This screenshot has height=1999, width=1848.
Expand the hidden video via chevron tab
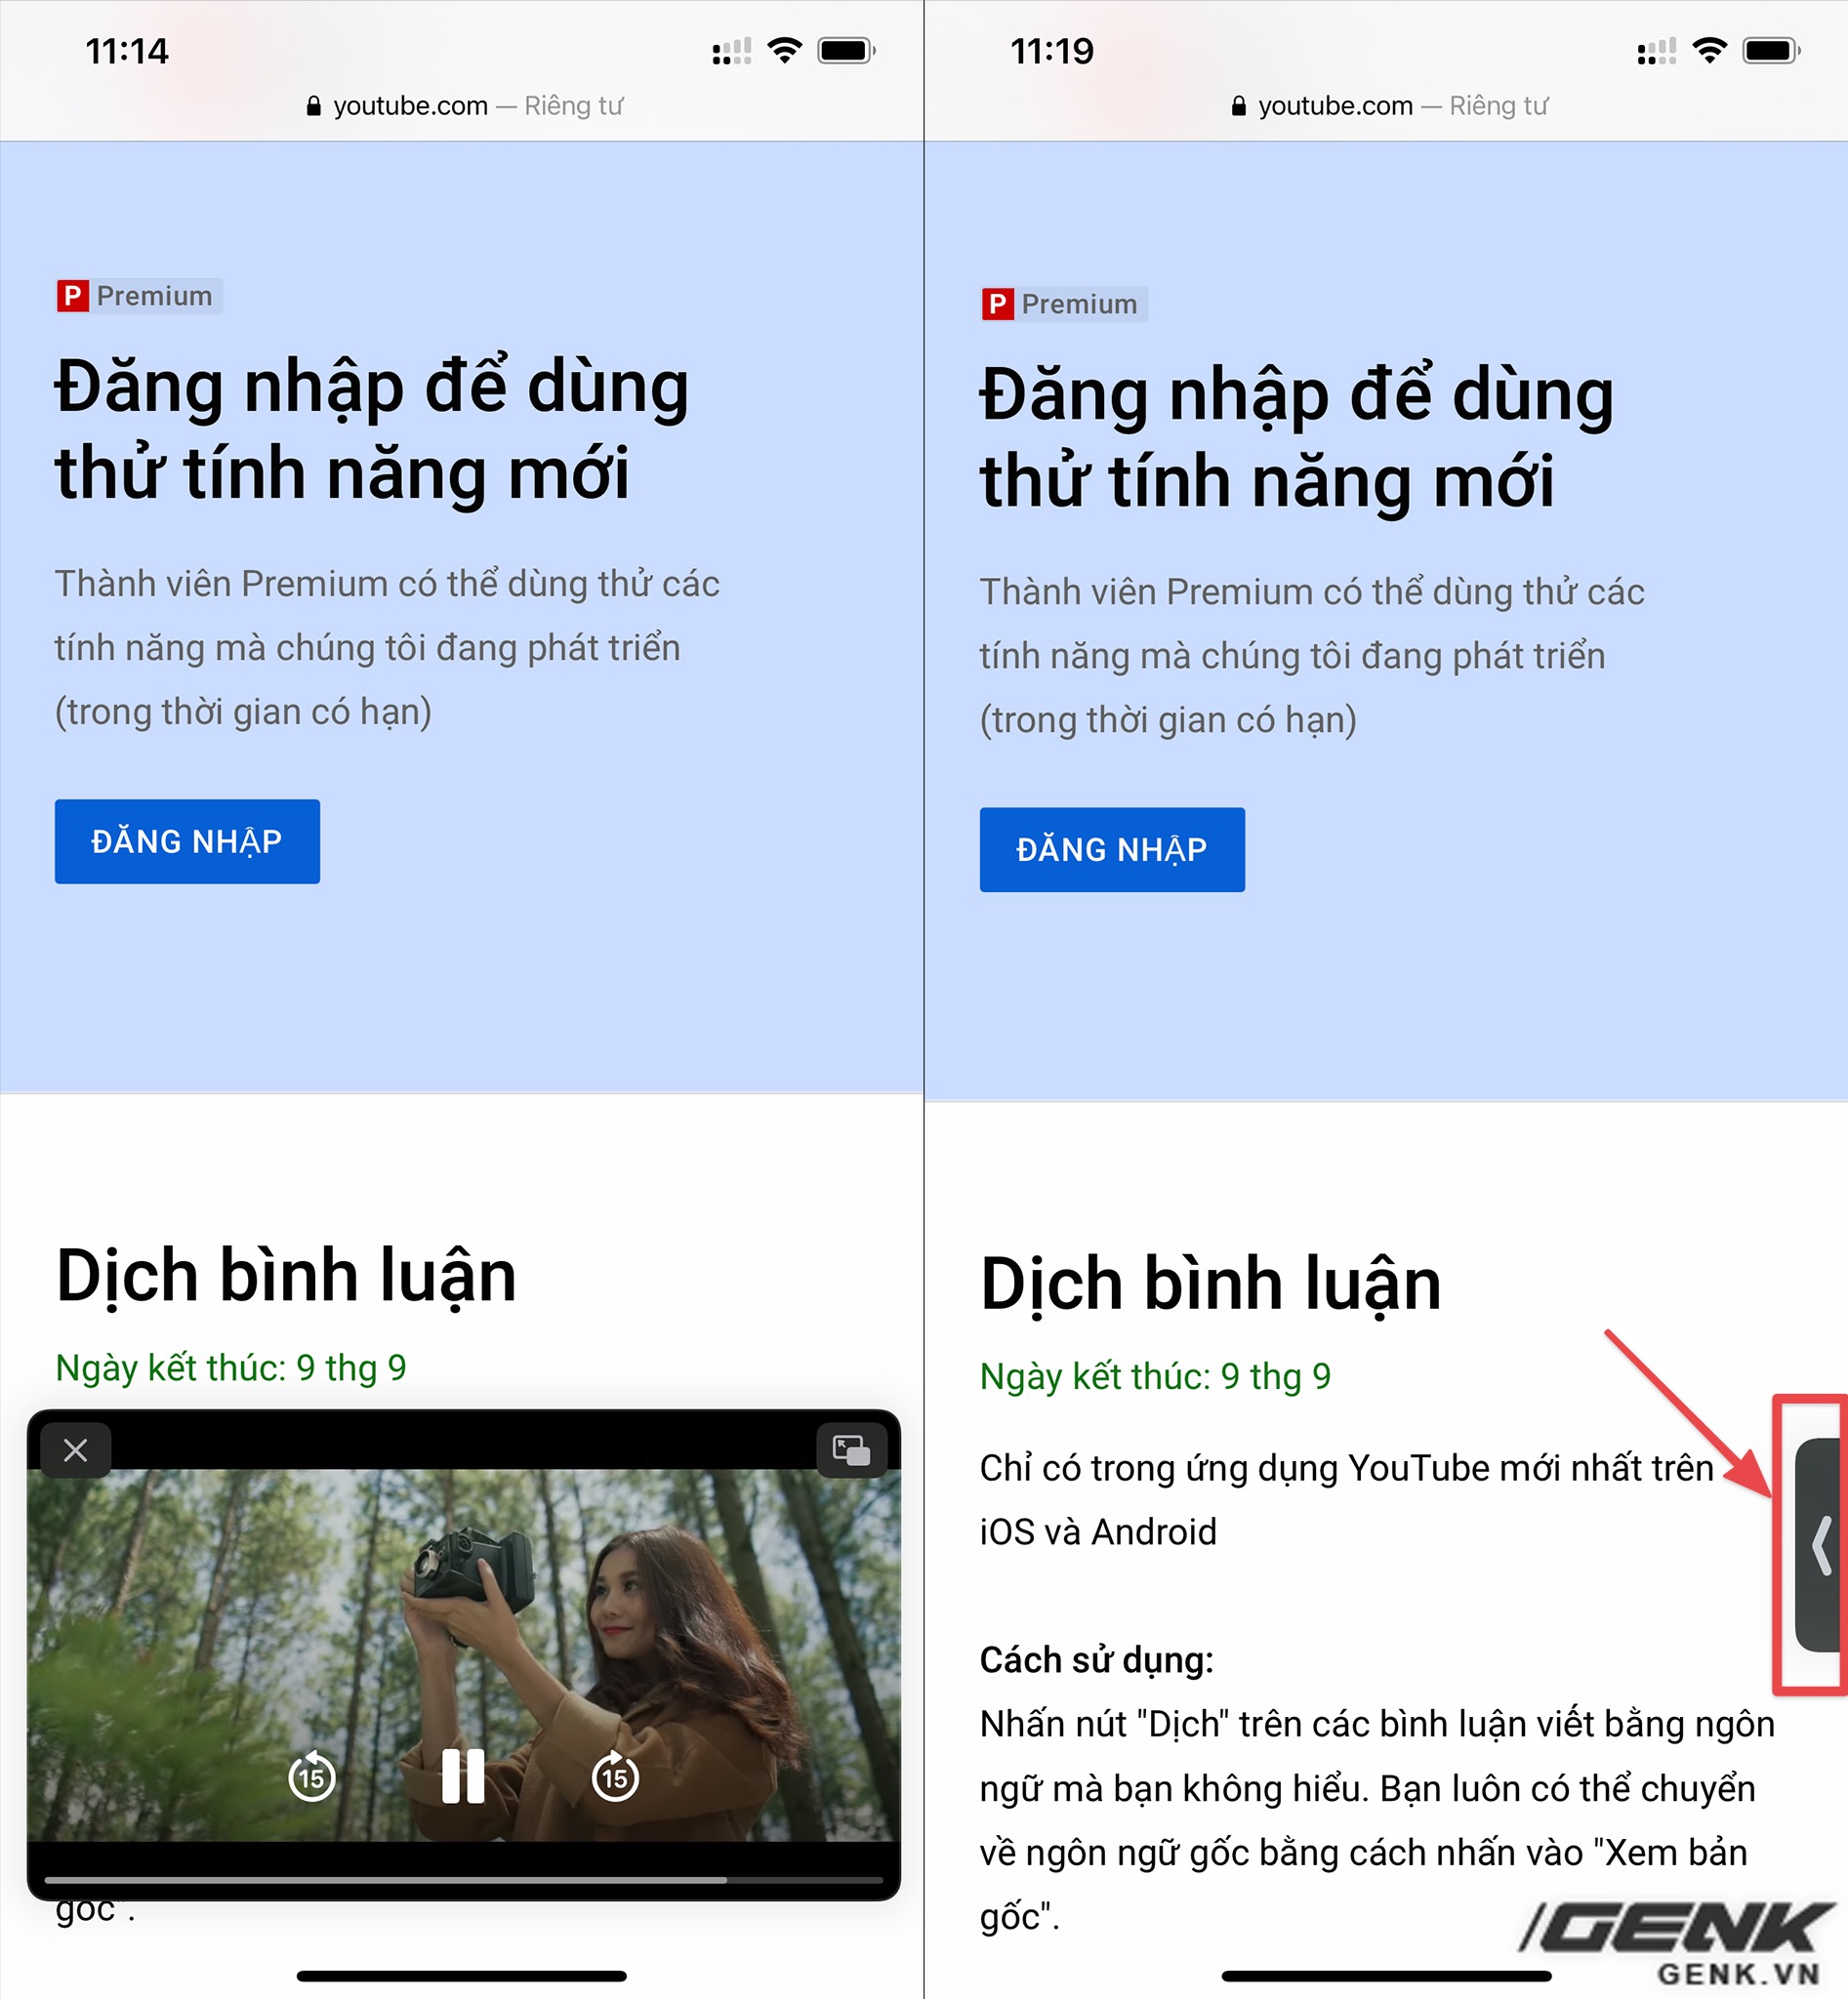pos(1820,1546)
